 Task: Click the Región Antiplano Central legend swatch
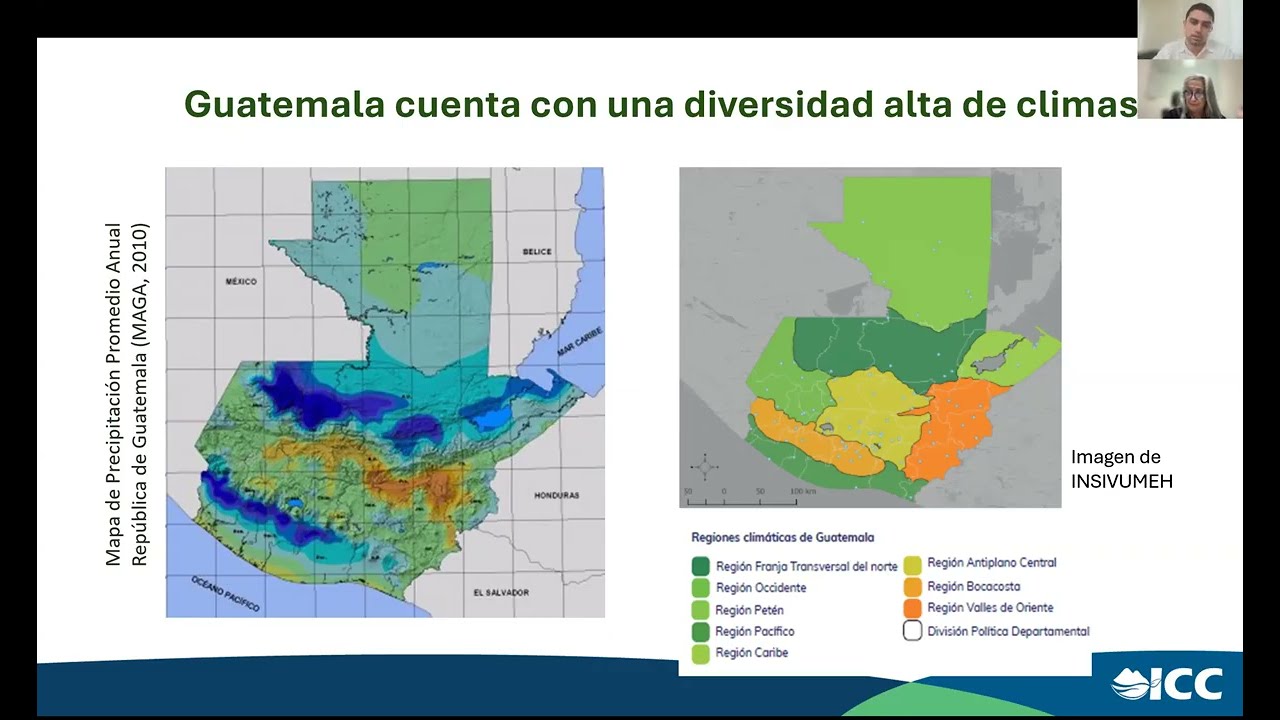click(912, 564)
